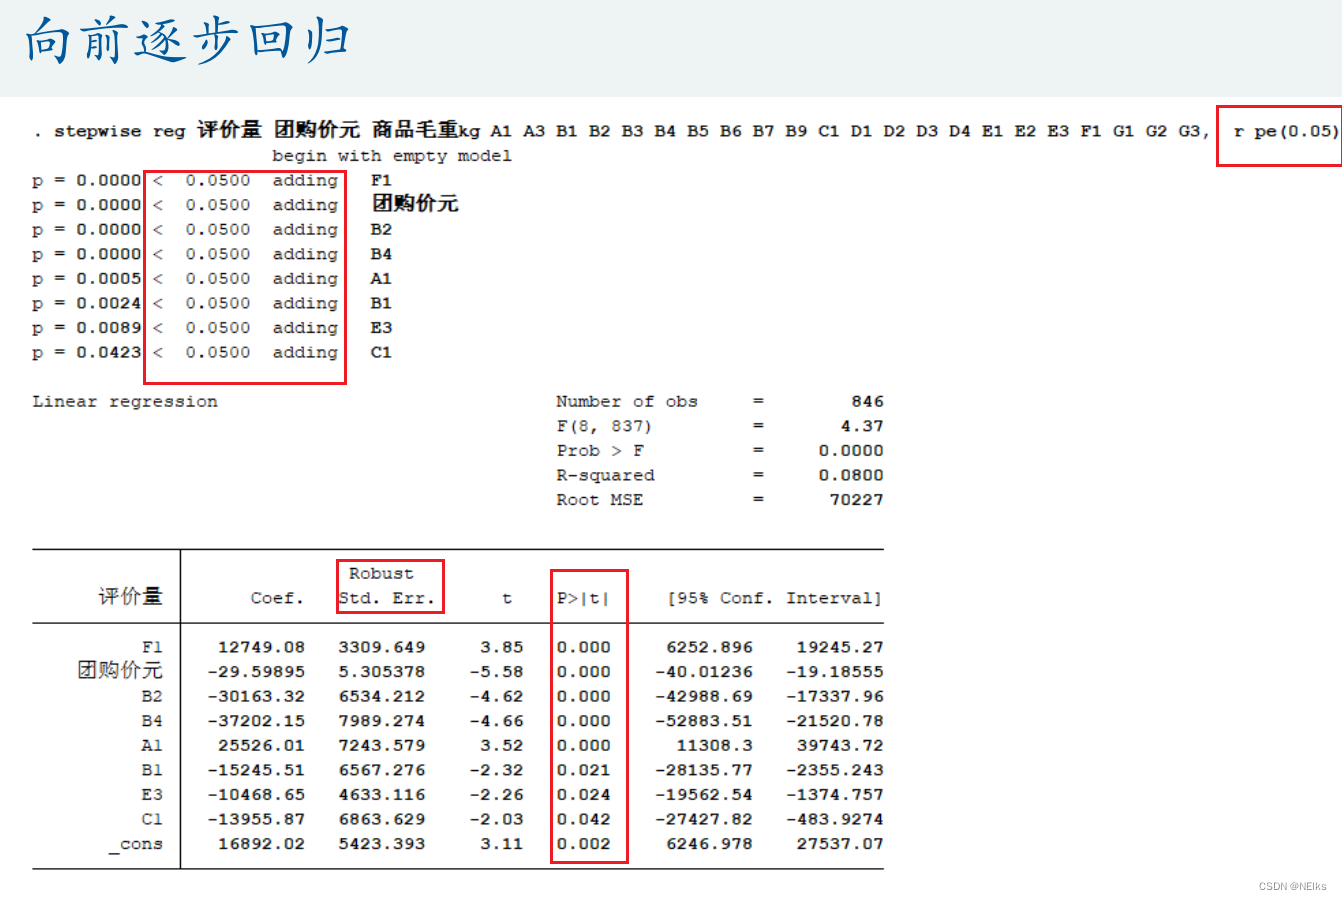Viewport: 1342px width, 900px height.
Task: Click the 'Prob > F' label
Action: click(600, 451)
